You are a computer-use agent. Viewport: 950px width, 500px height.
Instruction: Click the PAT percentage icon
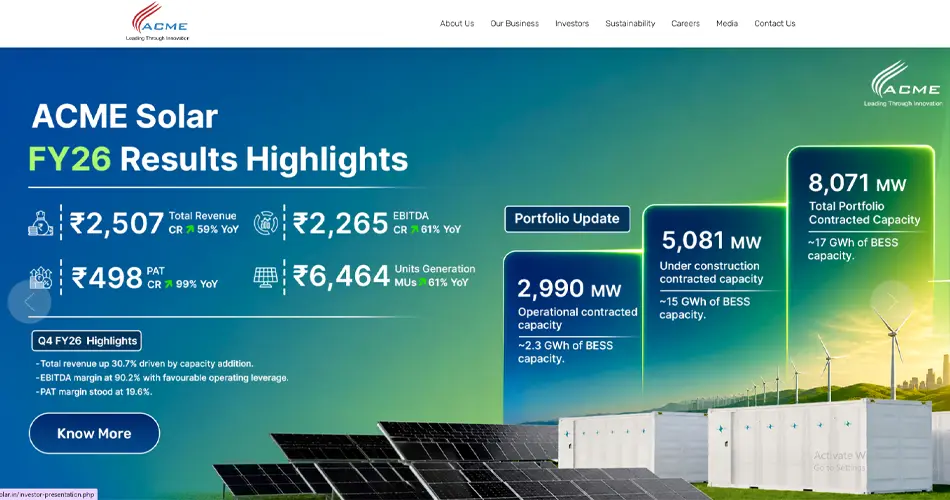[x=41, y=278]
